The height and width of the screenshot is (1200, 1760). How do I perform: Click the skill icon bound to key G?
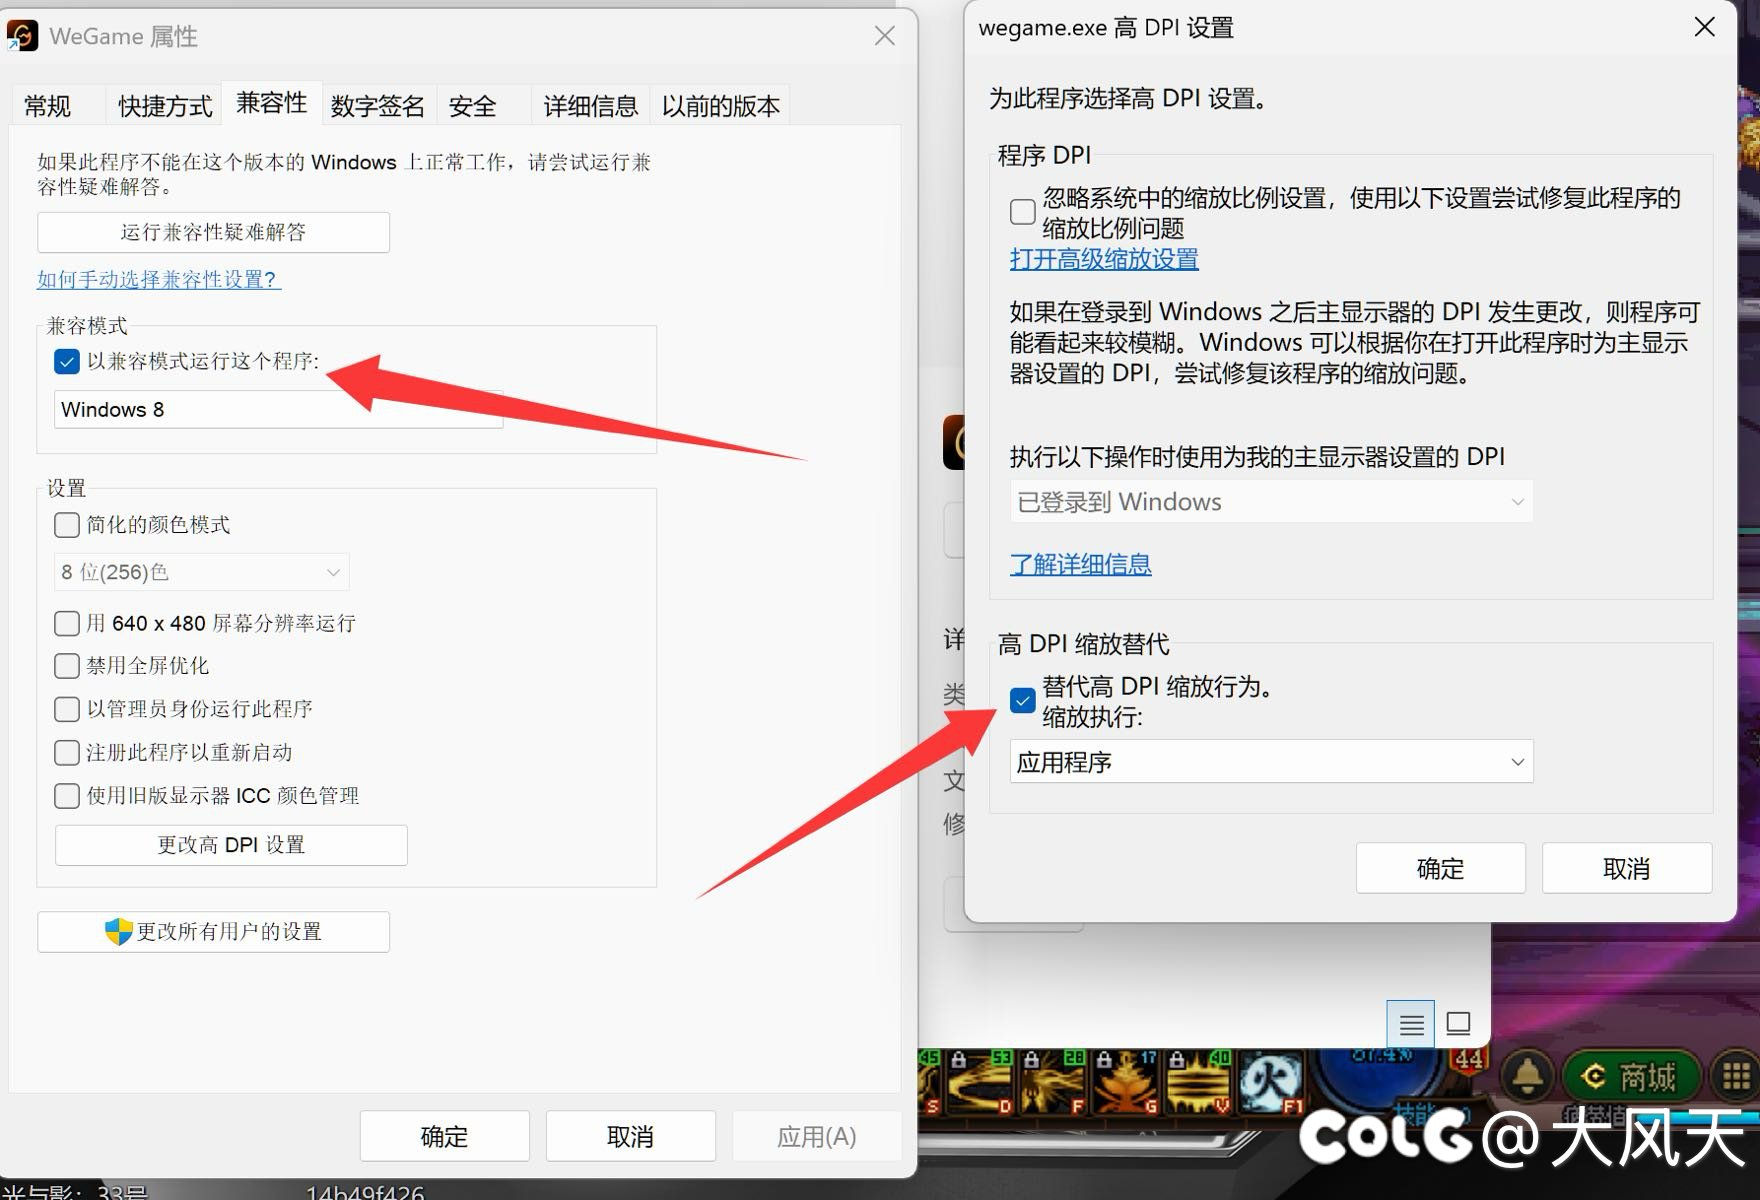coord(1126,1082)
